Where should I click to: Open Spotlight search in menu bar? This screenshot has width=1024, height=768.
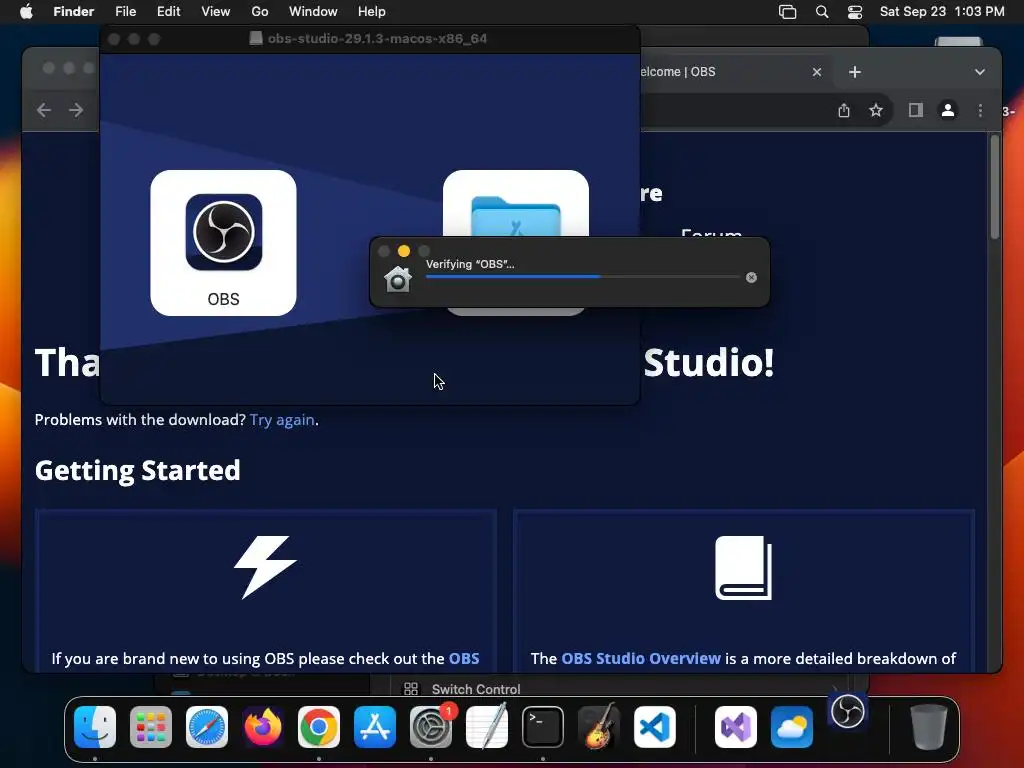(822, 12)
